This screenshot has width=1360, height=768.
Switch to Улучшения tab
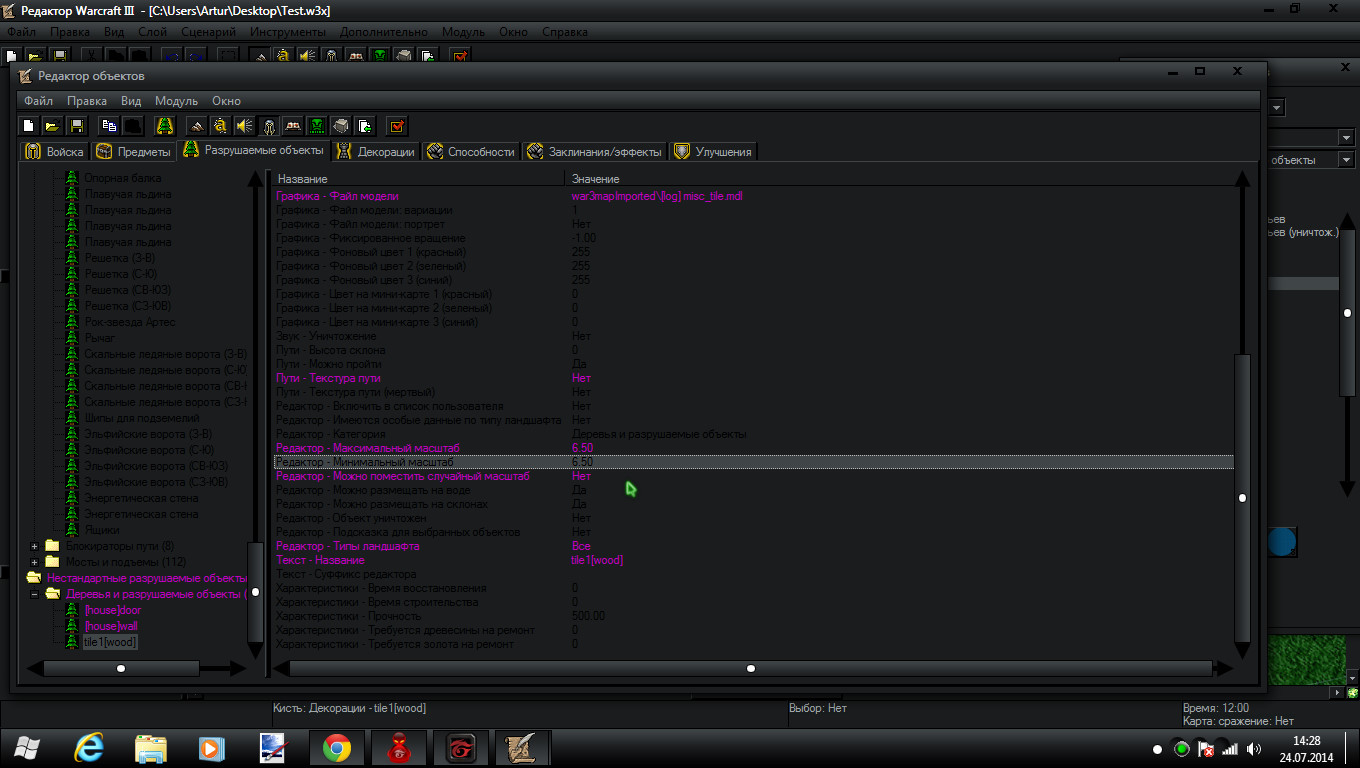(x=714, y=151)
